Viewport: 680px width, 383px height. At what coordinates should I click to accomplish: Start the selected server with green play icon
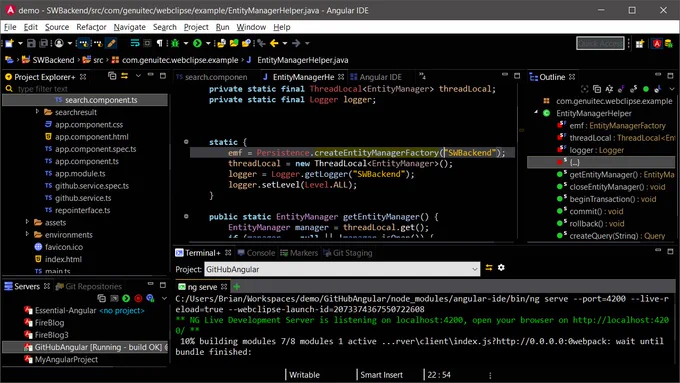coord(126,298)
